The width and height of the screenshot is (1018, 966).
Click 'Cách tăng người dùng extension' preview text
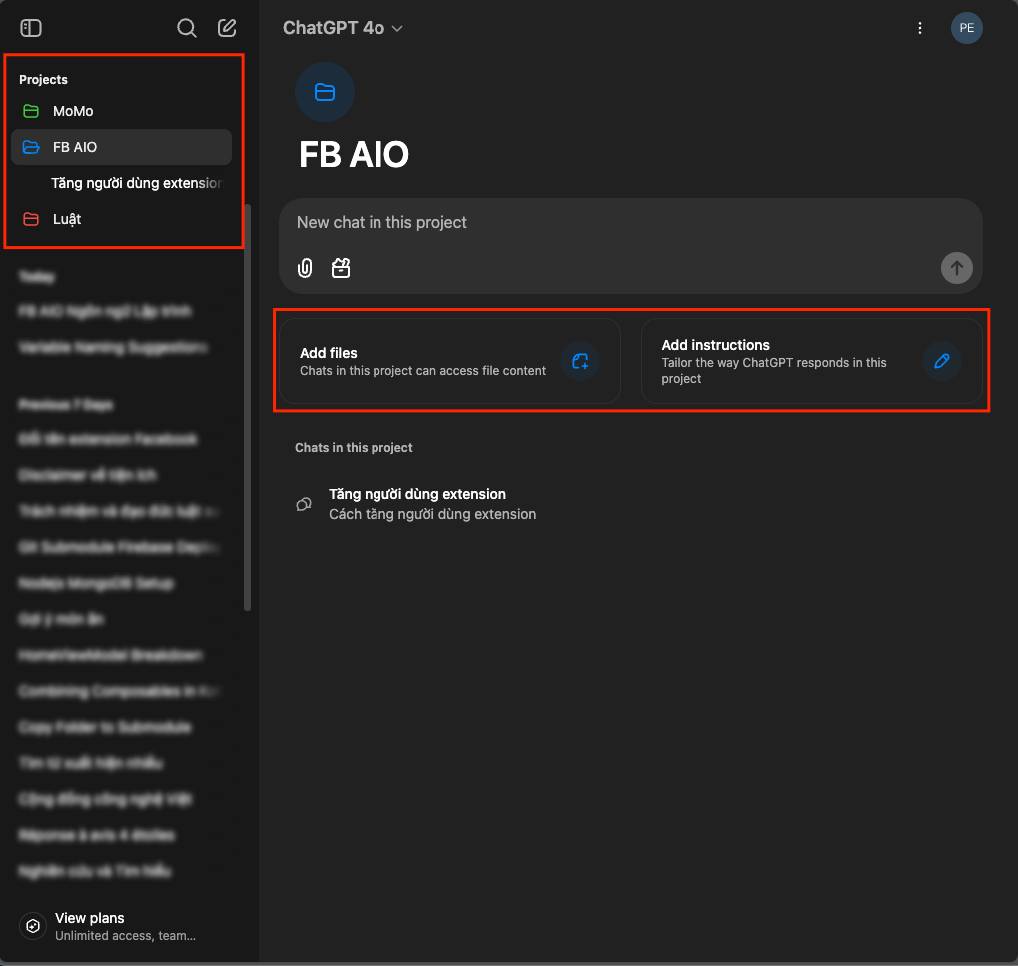pos(432,514)
